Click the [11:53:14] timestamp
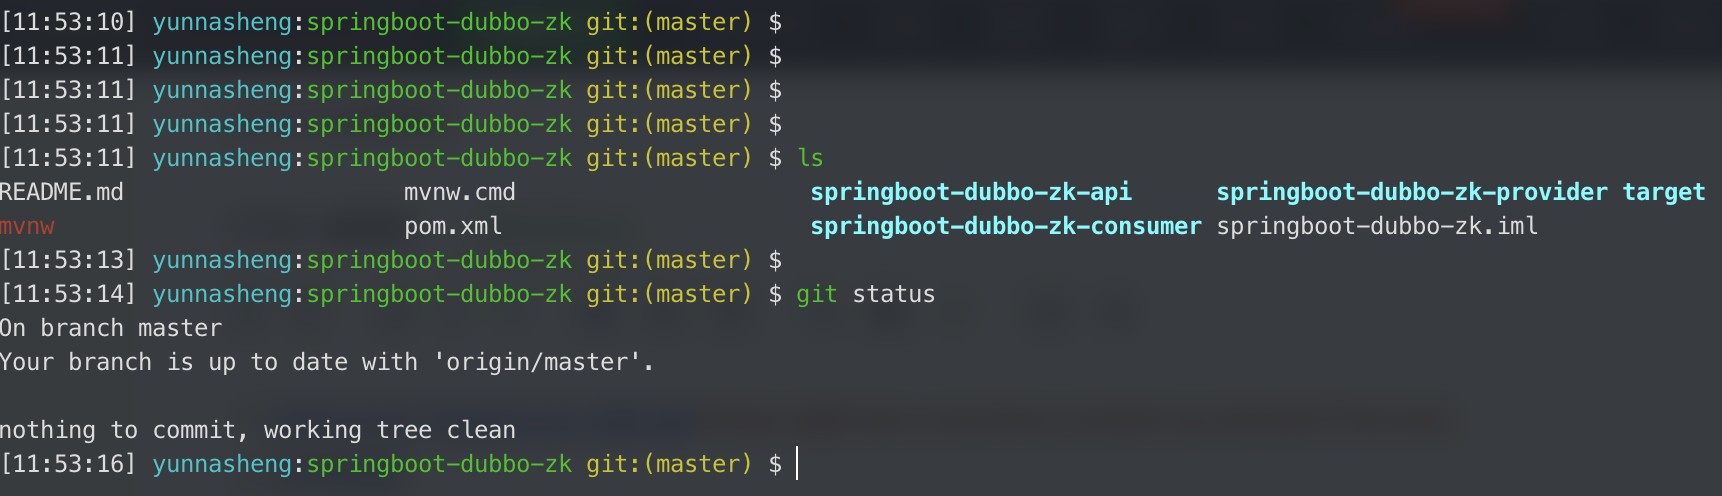This screenshot has width=1722, height=496. tap(68, 294)
